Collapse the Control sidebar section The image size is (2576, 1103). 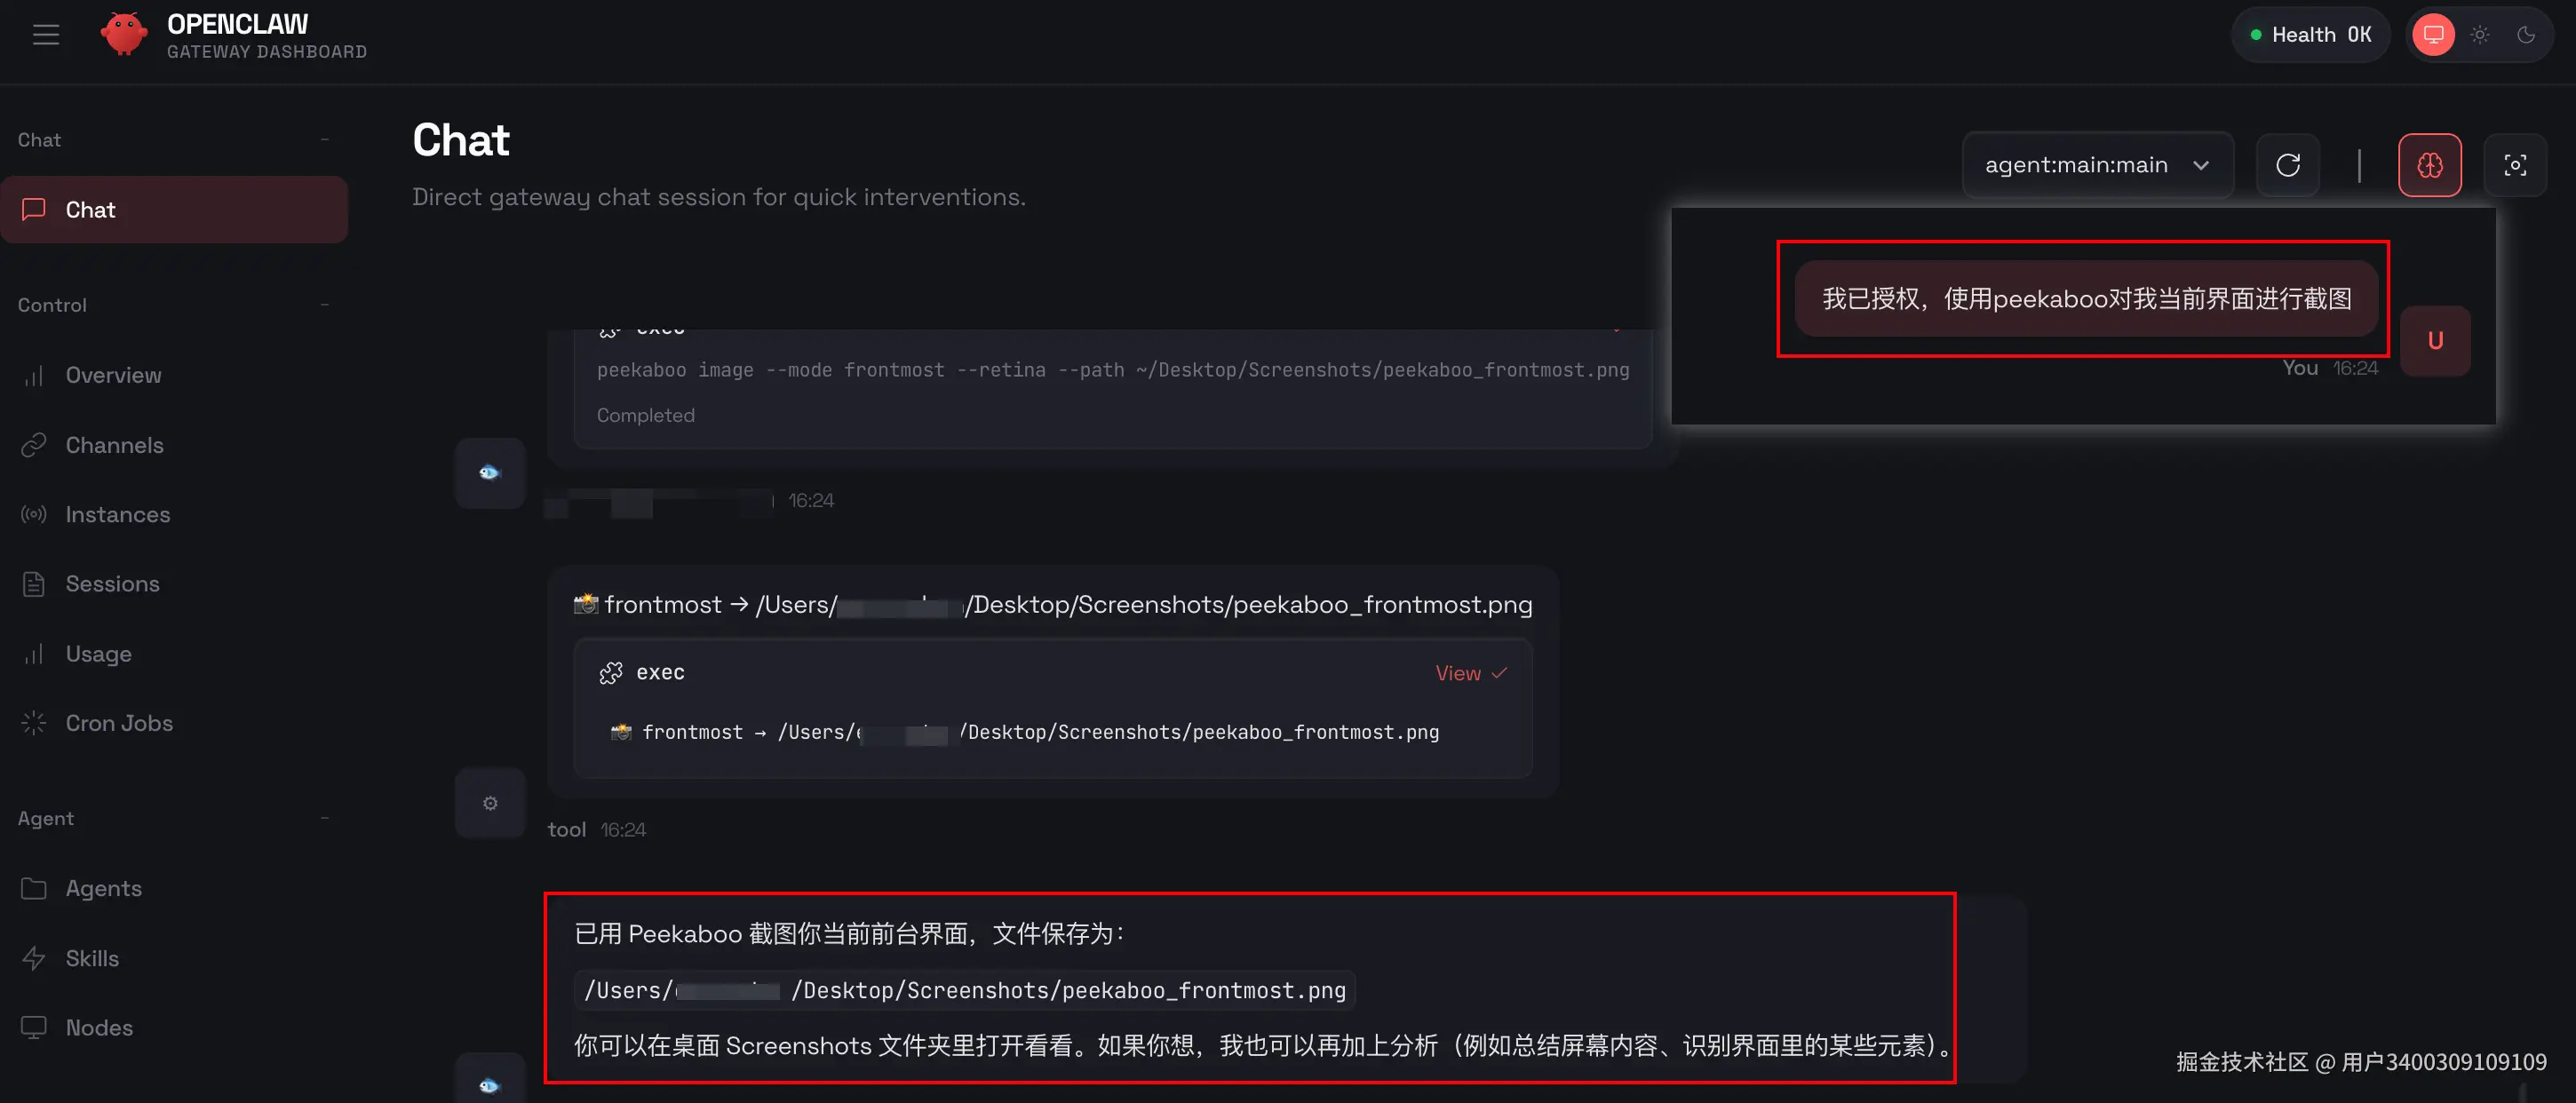pos(324,305)
